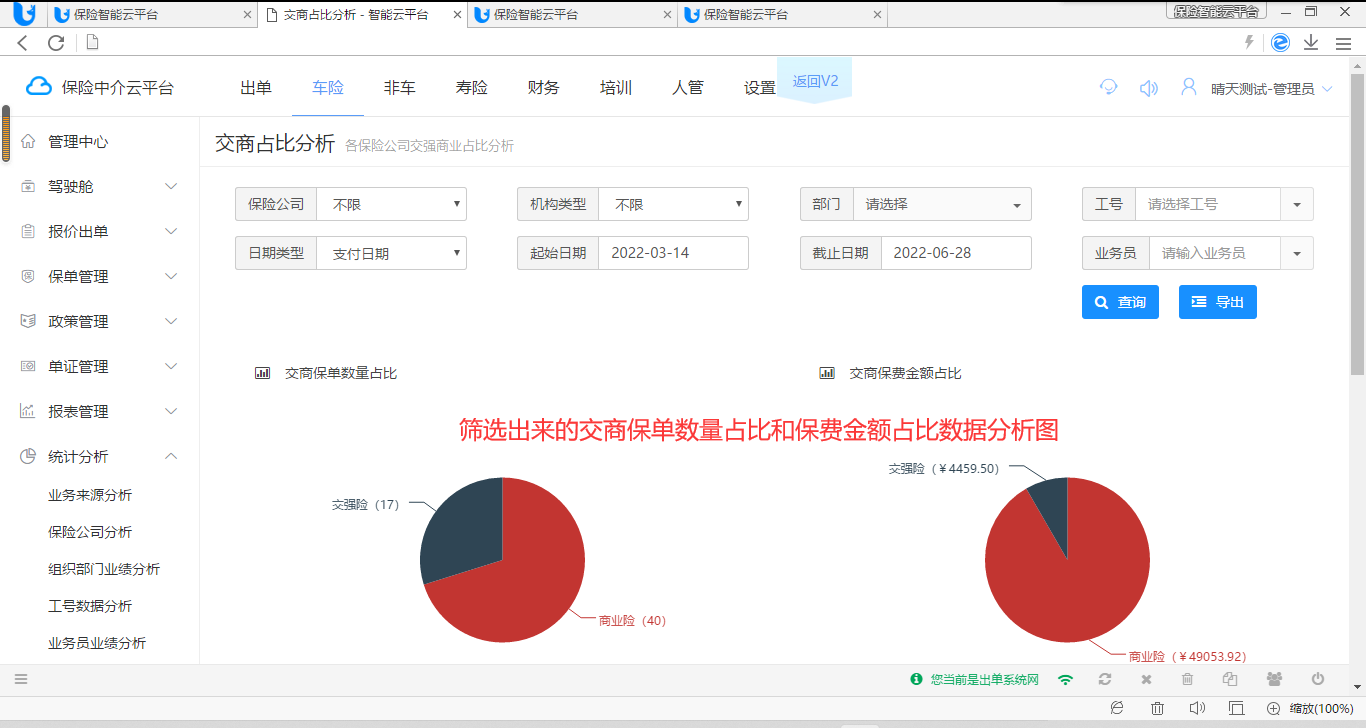The image size is (1366, 728).
Task: Open the 设置 top menu
Action: 760,88
